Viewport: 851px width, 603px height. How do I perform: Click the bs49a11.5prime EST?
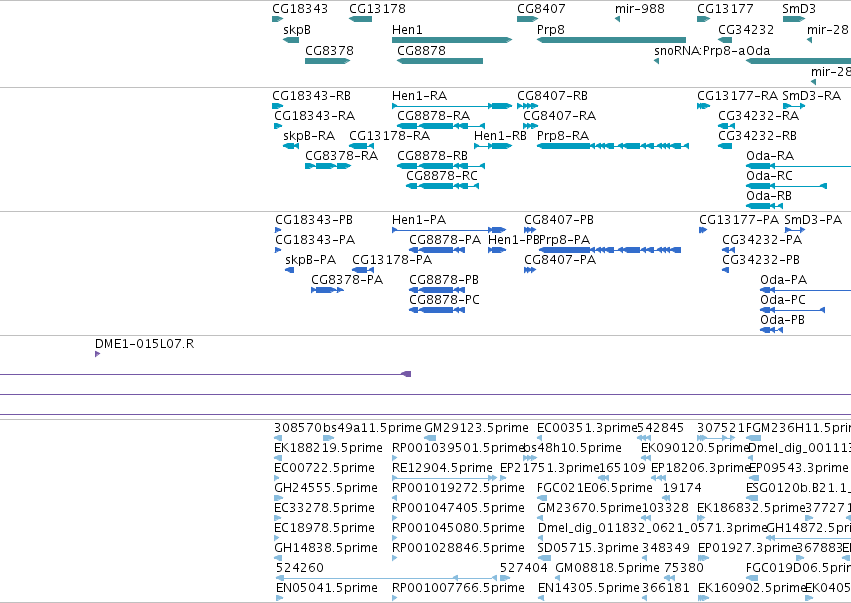click(329, 438)
